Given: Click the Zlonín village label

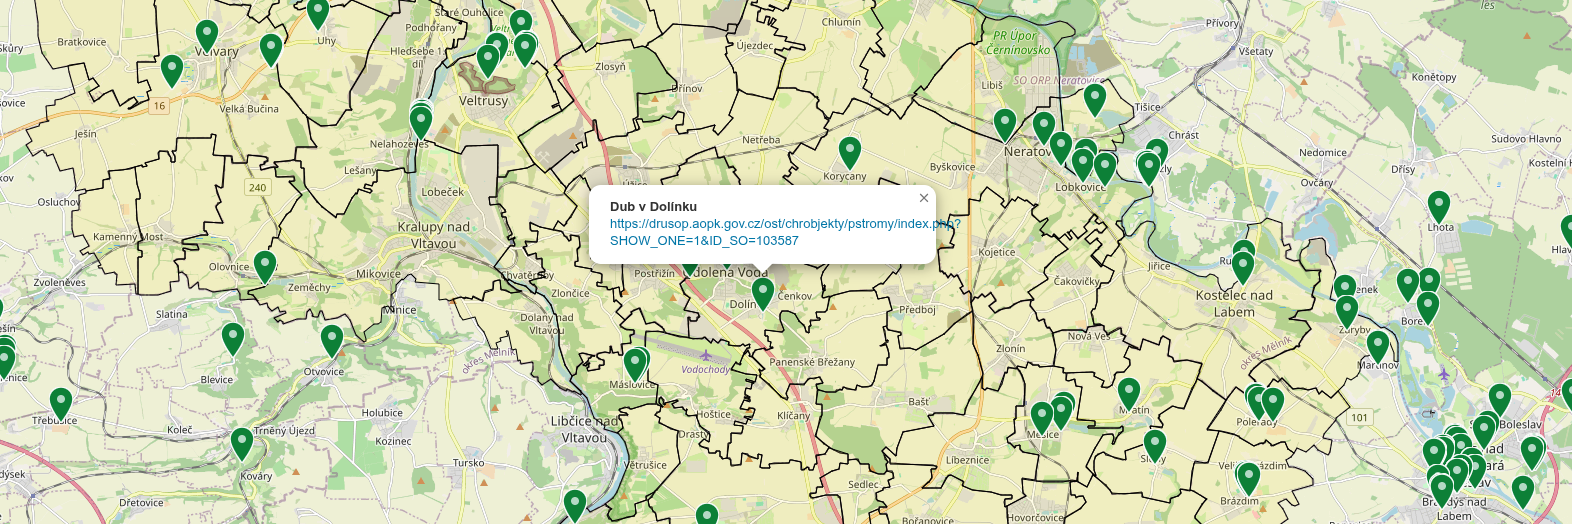Looking at the screenshot, I should (x=1010, y=349).
